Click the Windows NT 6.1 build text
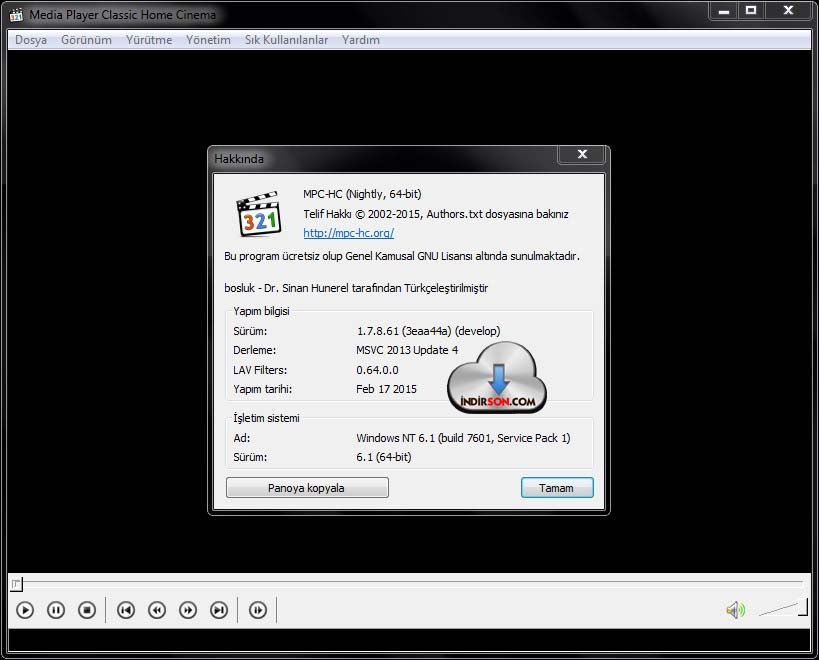The height and width of the screenshot is (660, 819). 463,438
